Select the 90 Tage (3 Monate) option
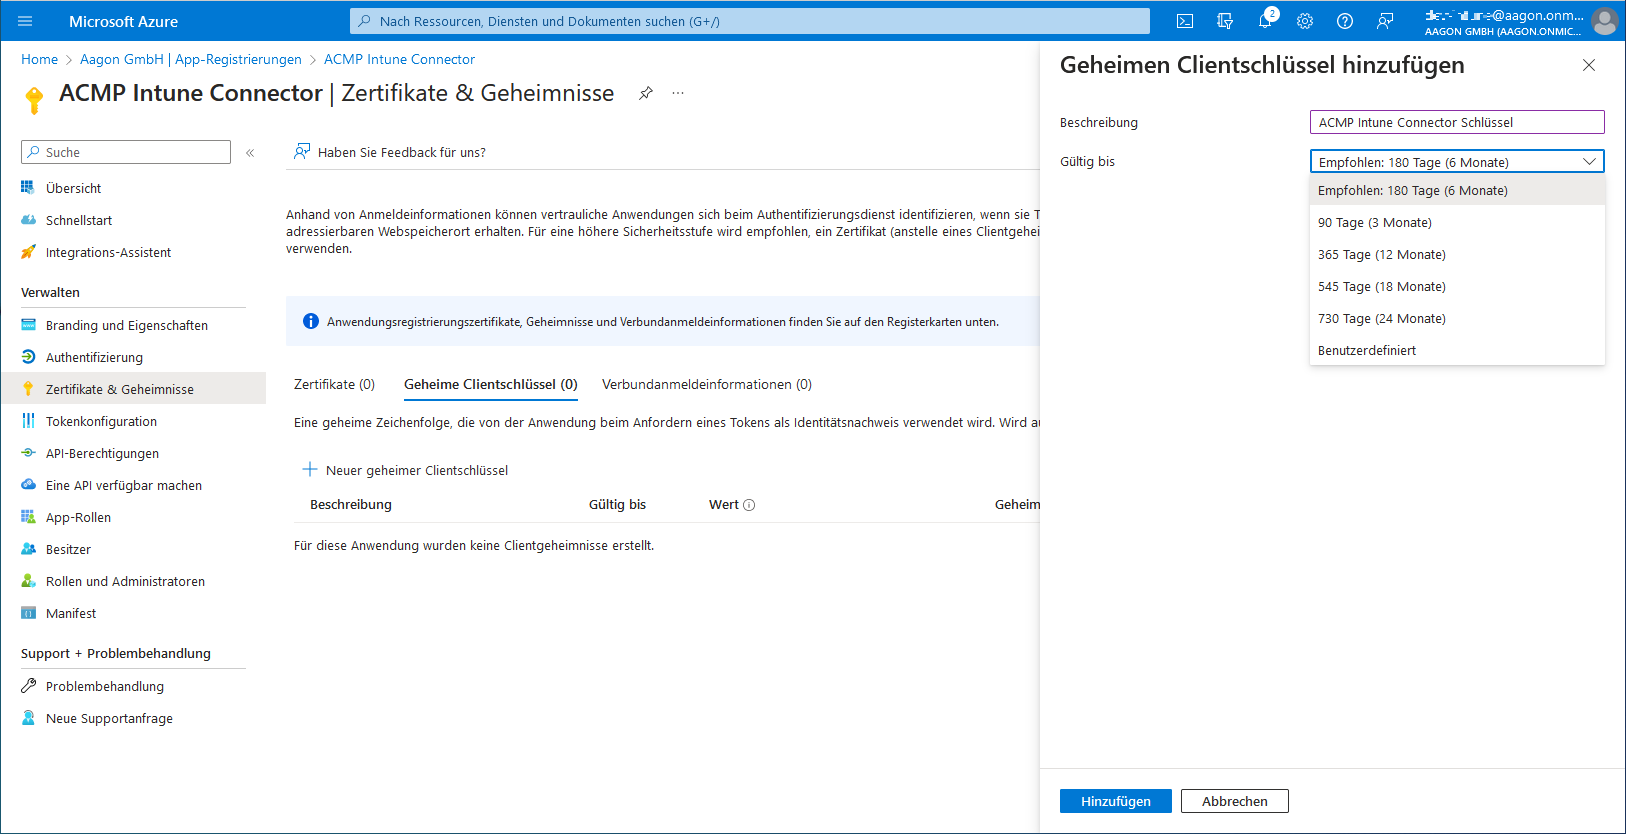 coord(1375,223)
